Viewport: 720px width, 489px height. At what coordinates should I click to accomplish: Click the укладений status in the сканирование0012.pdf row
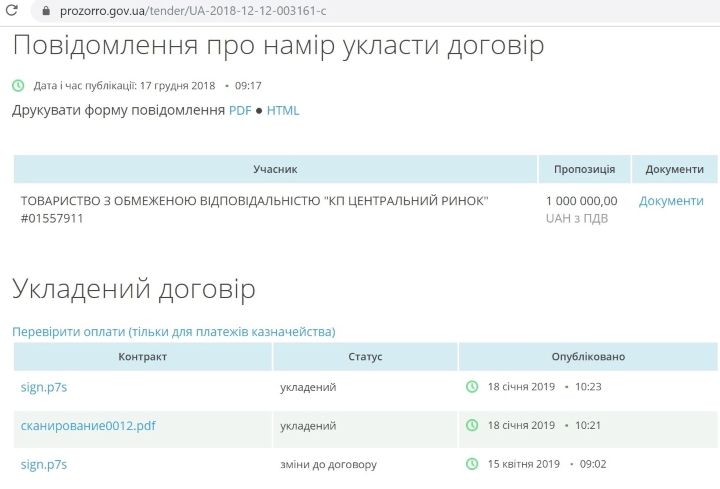coord(308,426)
